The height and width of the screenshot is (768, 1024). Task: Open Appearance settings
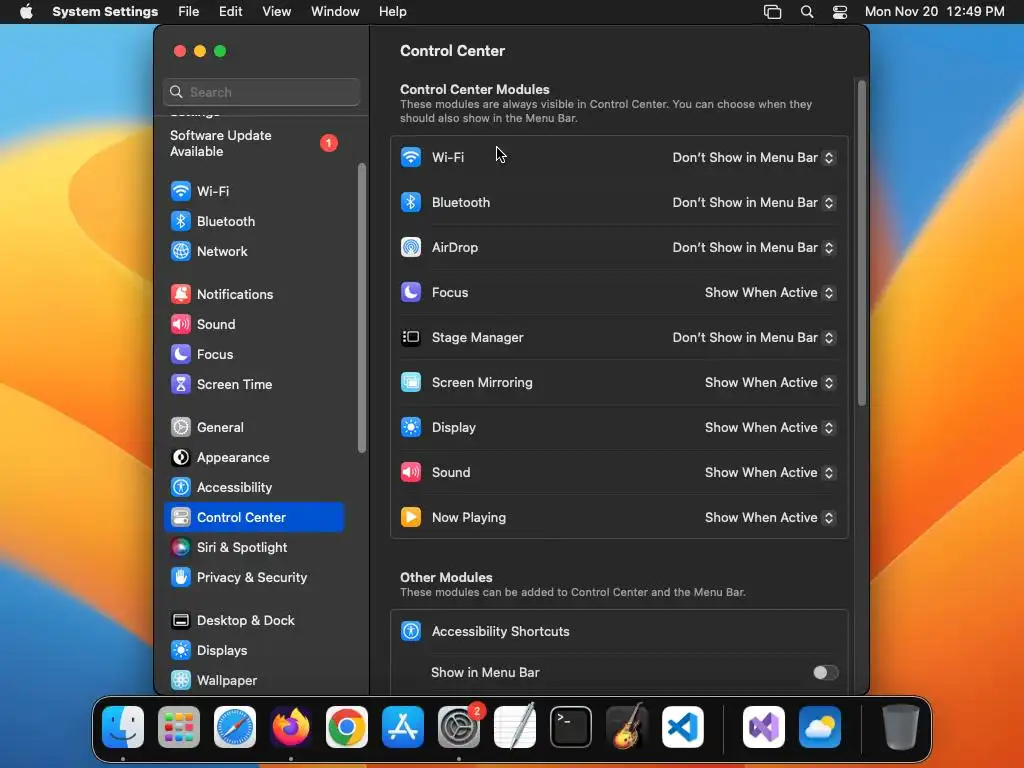[253, 458]
